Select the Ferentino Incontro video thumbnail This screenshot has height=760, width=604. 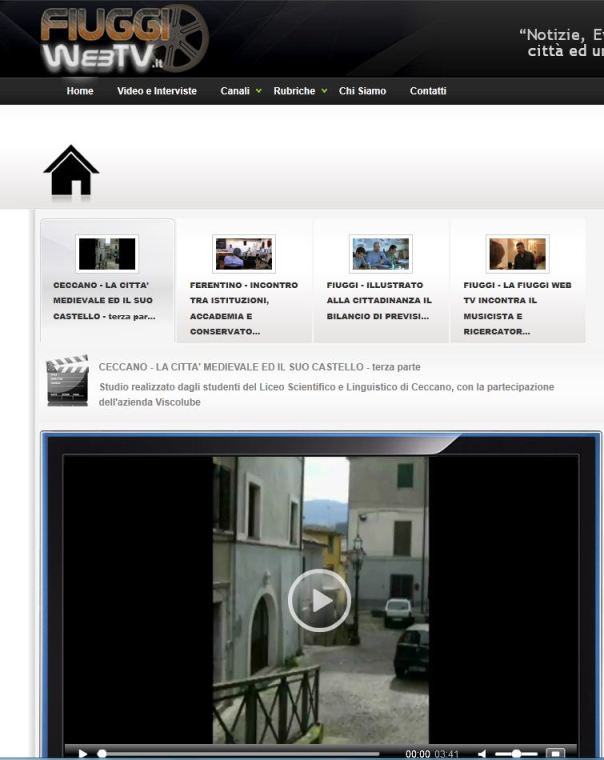244,254
